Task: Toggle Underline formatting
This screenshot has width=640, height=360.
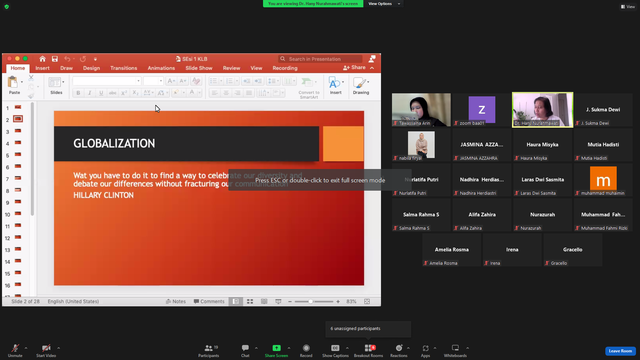Action: pyautogui.click(x=101, y=93)
